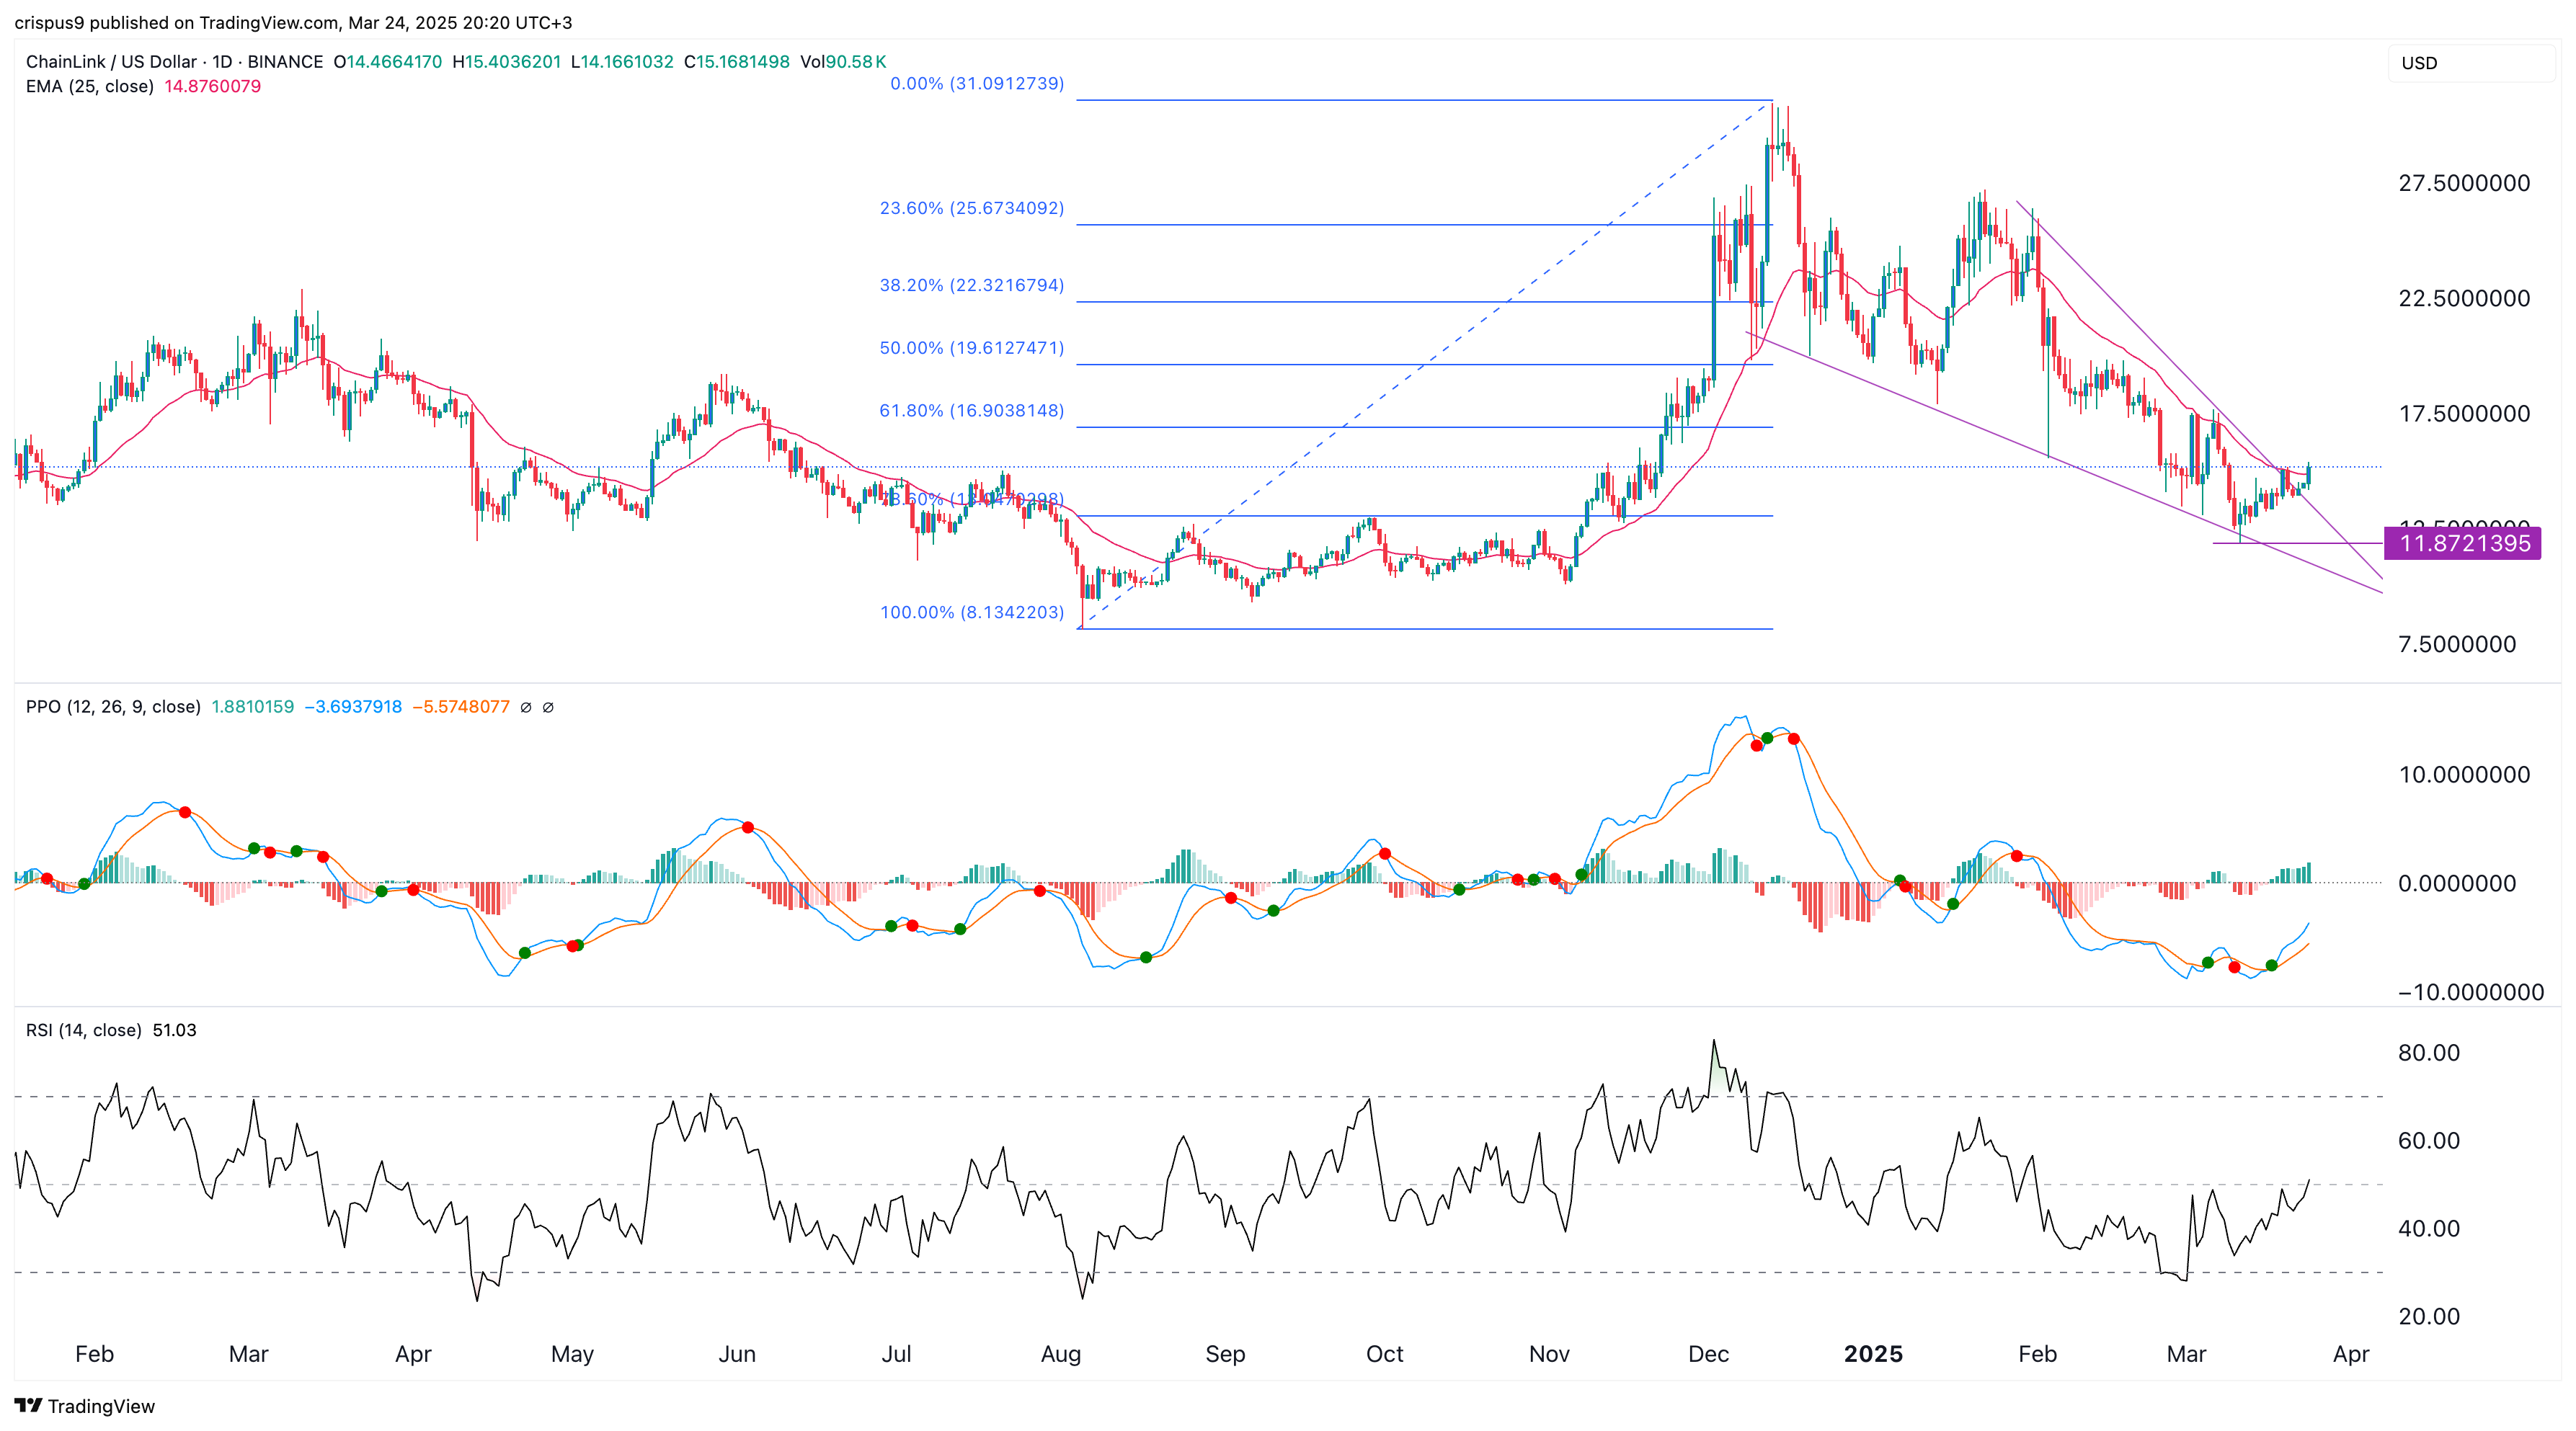
Task: Click the PPO signal value −3.6937918
Action: (353, 707)
